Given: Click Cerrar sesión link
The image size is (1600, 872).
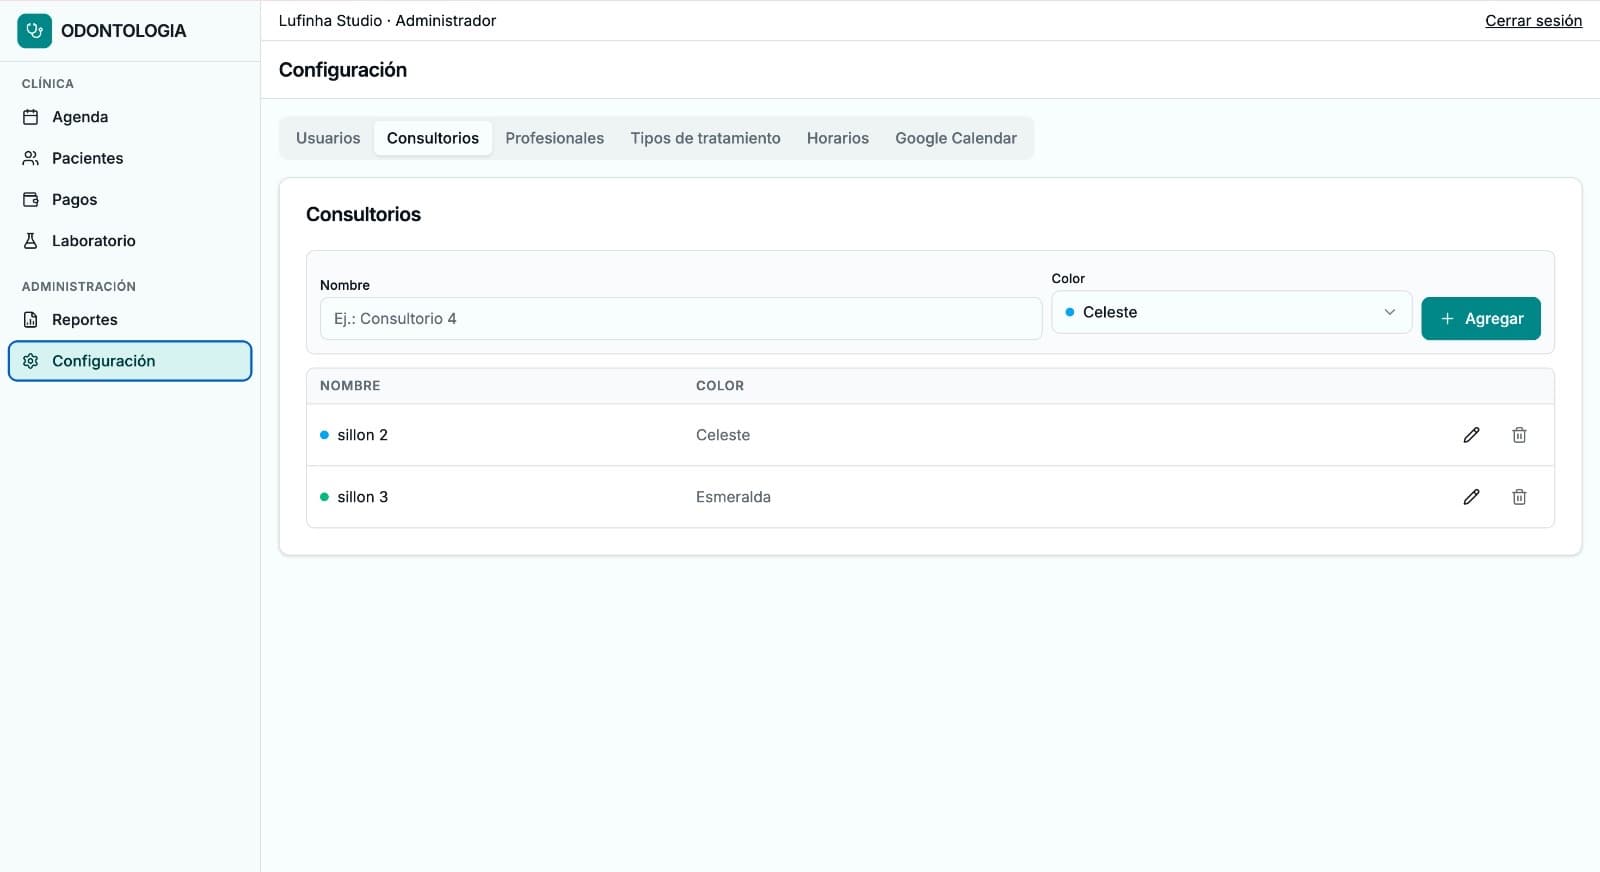Looking at the screenshot, I should point(1533,21).
